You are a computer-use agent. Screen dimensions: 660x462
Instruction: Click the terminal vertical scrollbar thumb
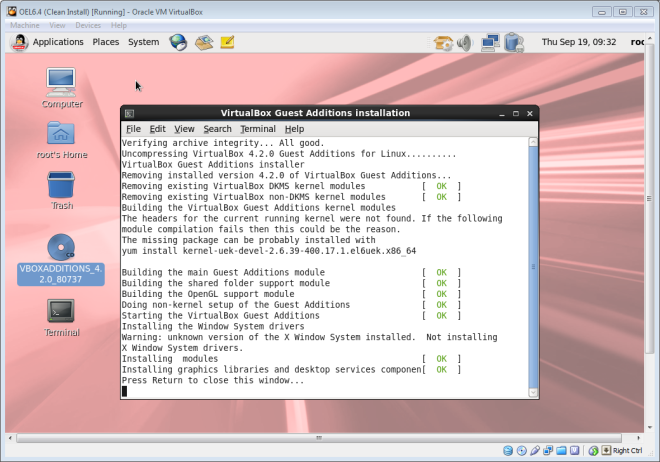pyautogui.click(x=533, y=267)
